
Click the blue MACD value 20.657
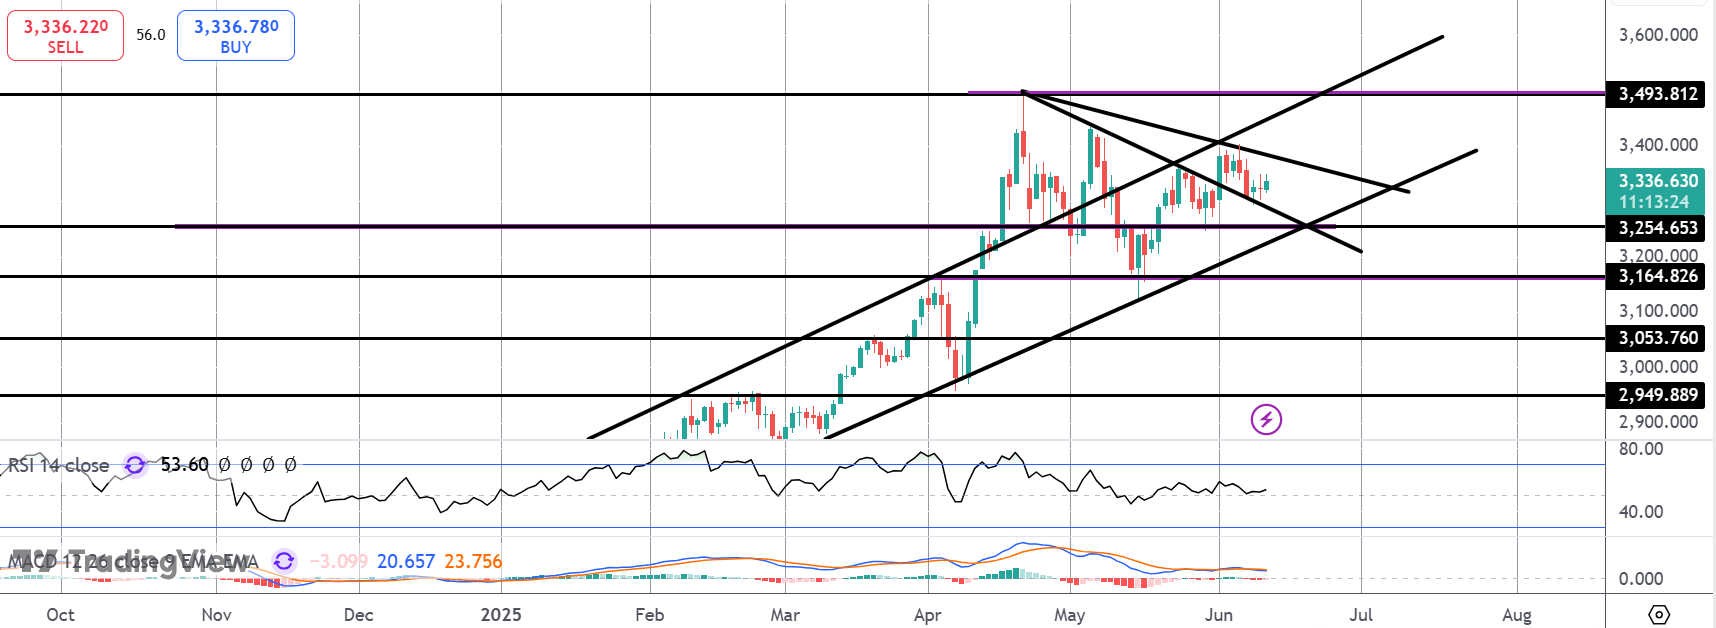tap(406, 562)
